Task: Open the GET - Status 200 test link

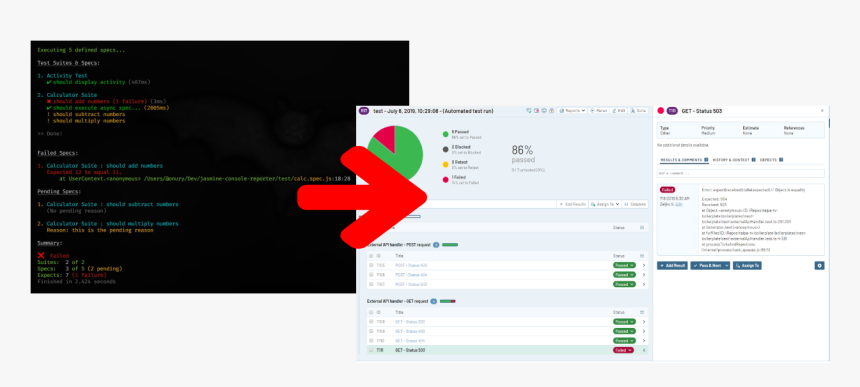Action: [x=410, y=322]
